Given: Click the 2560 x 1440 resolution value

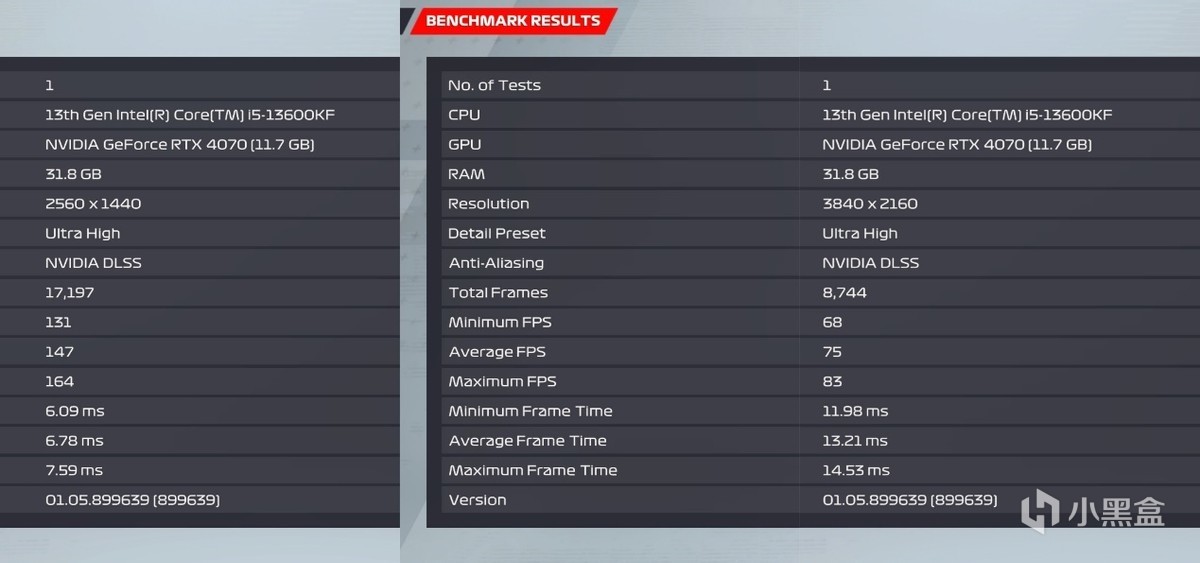Looking at the screenshot, I should (93, 204).
